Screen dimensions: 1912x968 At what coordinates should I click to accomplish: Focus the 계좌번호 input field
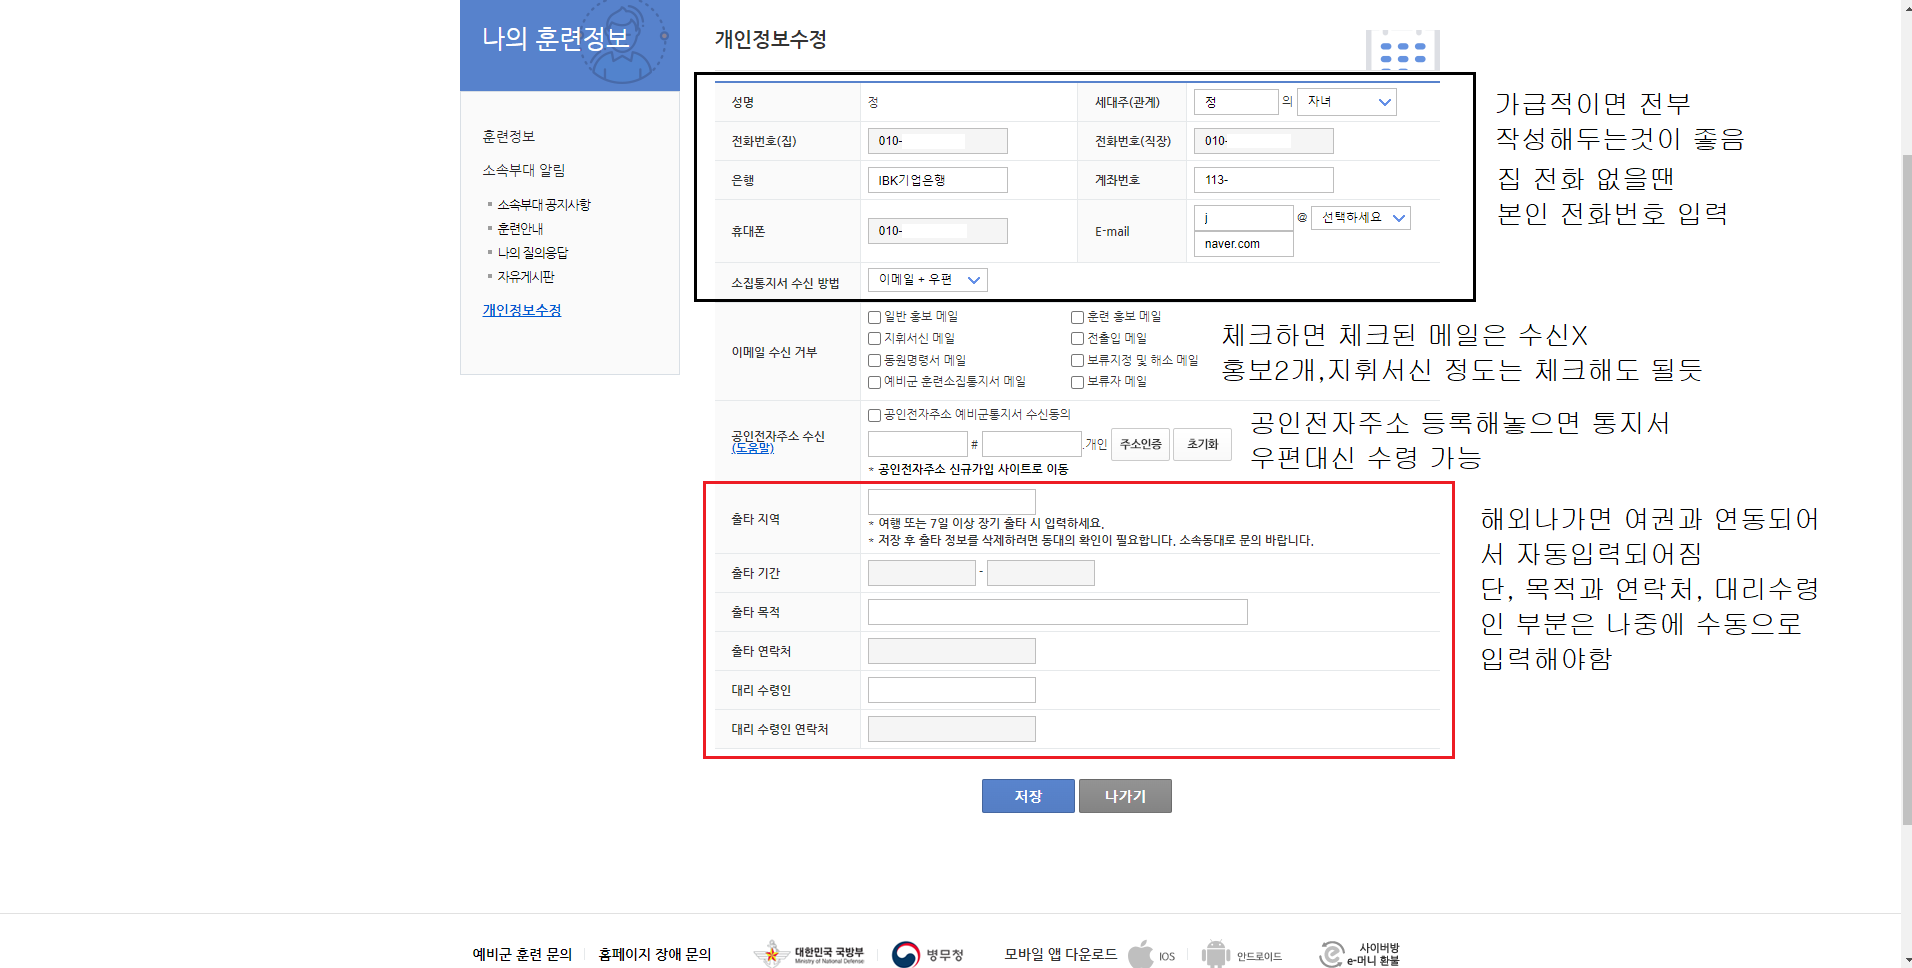tap(1264, 180)
